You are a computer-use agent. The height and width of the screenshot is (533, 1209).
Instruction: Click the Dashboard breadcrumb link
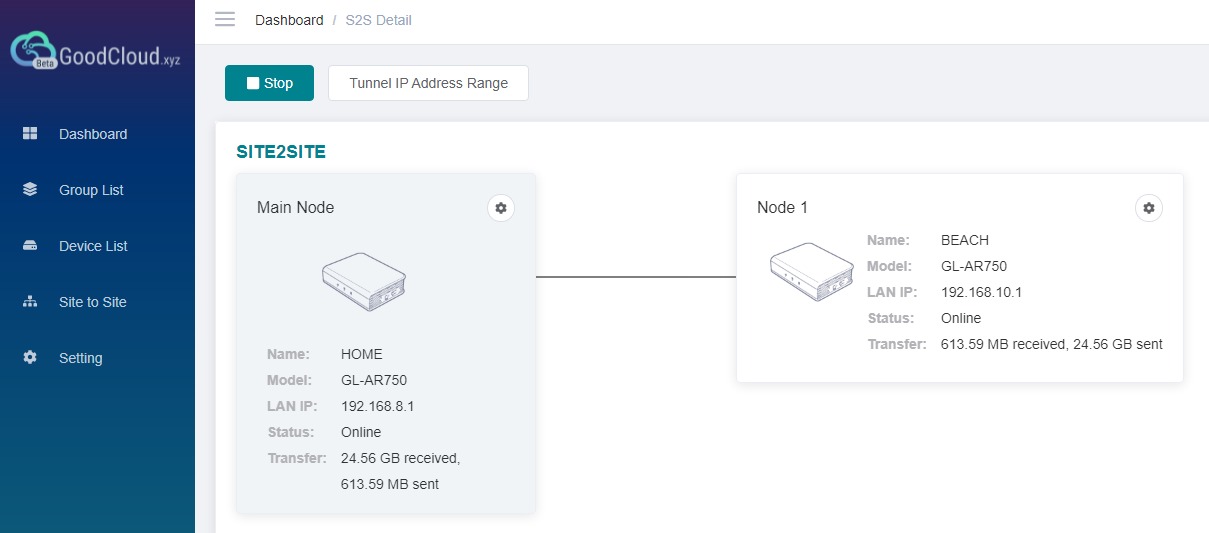289,20
